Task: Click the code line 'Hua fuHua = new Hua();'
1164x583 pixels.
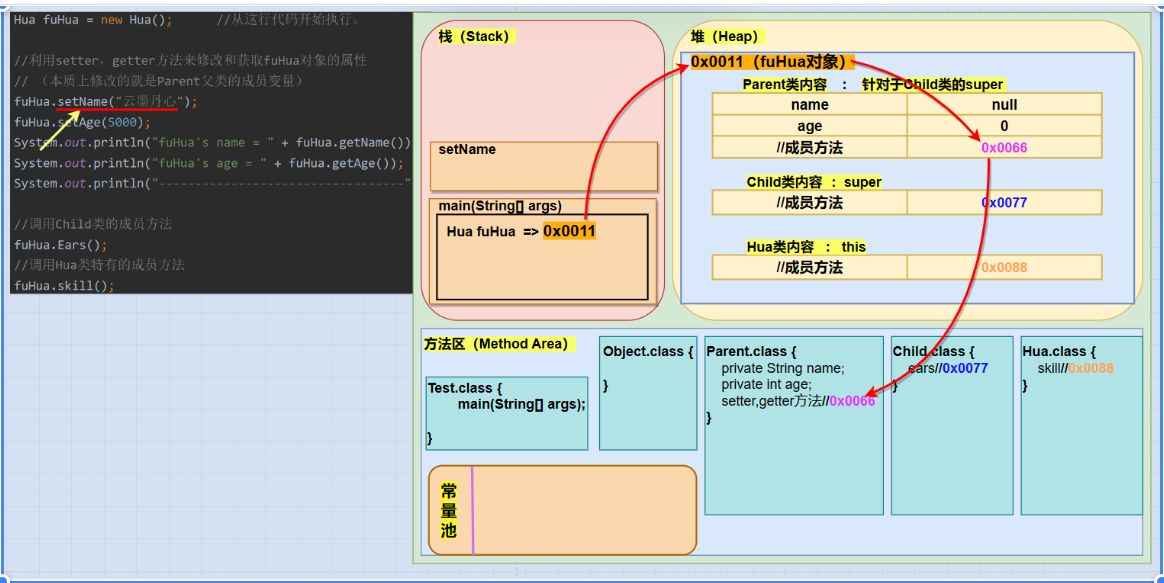Action: (93, 20)
